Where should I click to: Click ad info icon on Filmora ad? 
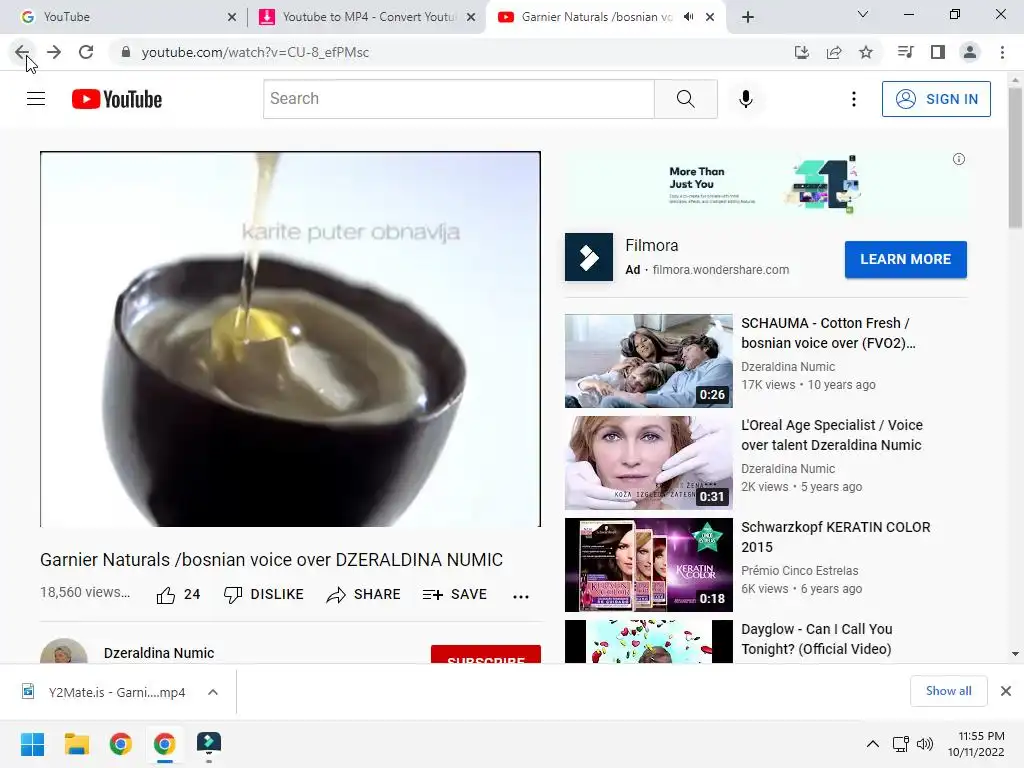point(959,159)
